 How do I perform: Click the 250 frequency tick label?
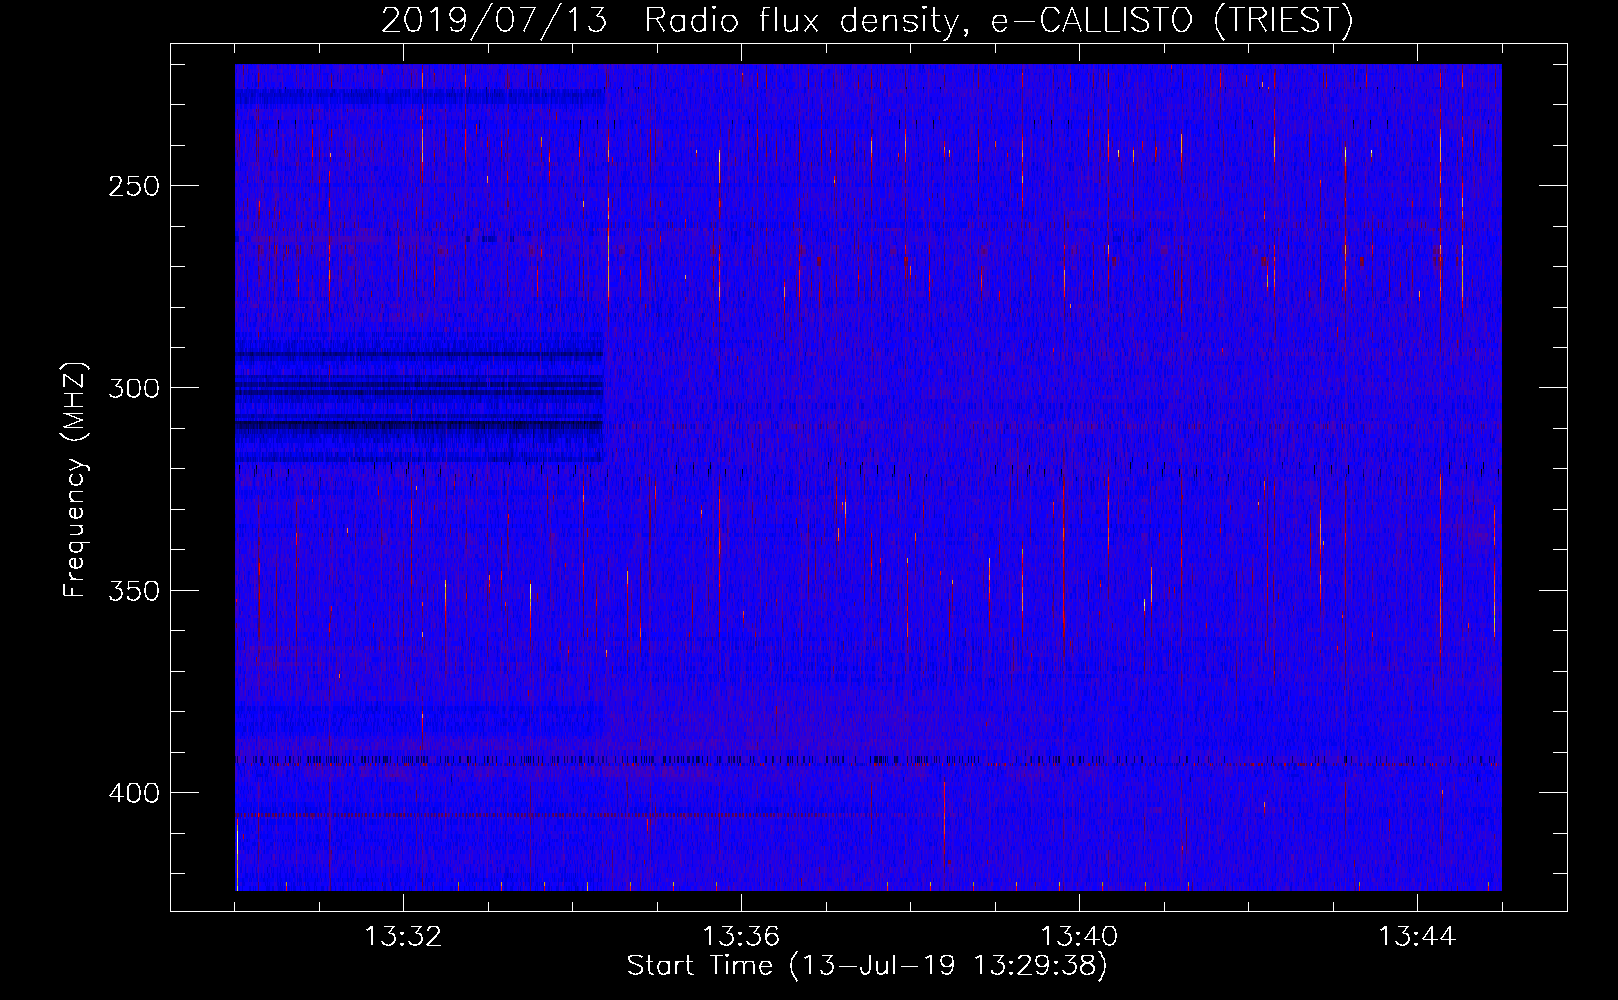click(x=134, y=186)
